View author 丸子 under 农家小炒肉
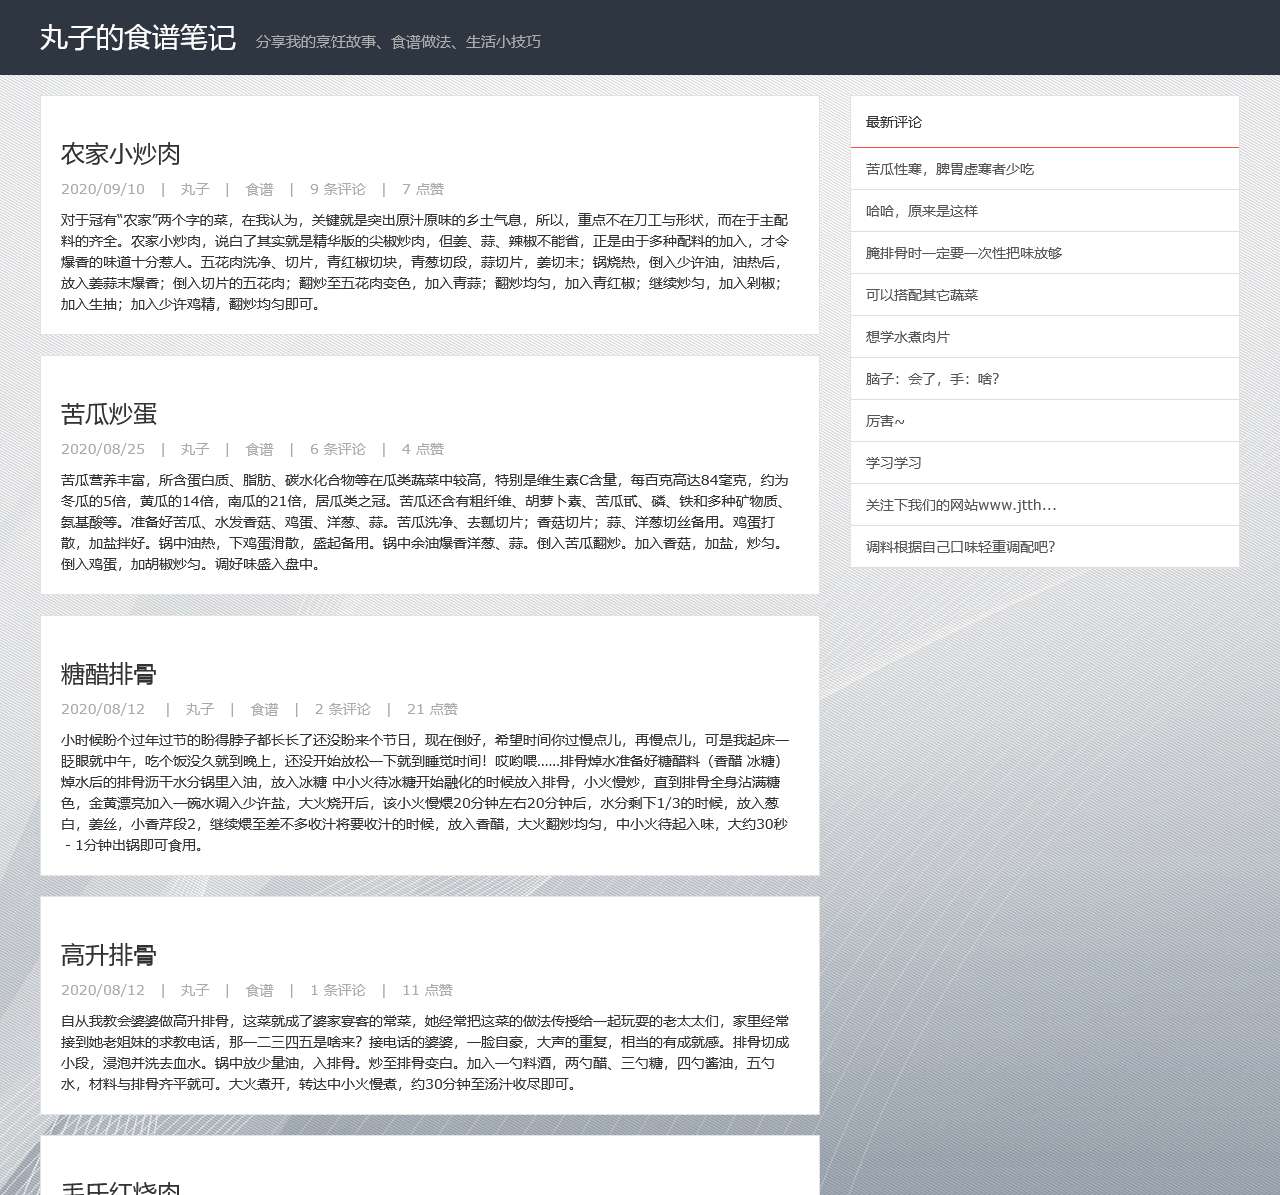This screenshot has height=1195, width=1280. pyautogui.click(x=195, y=189)
